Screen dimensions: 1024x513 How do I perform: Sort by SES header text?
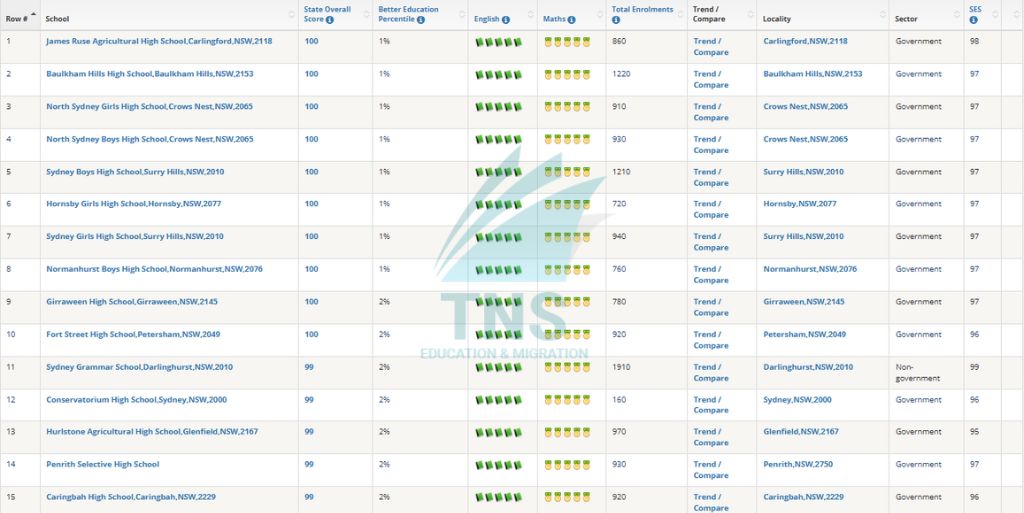(975, 10)
